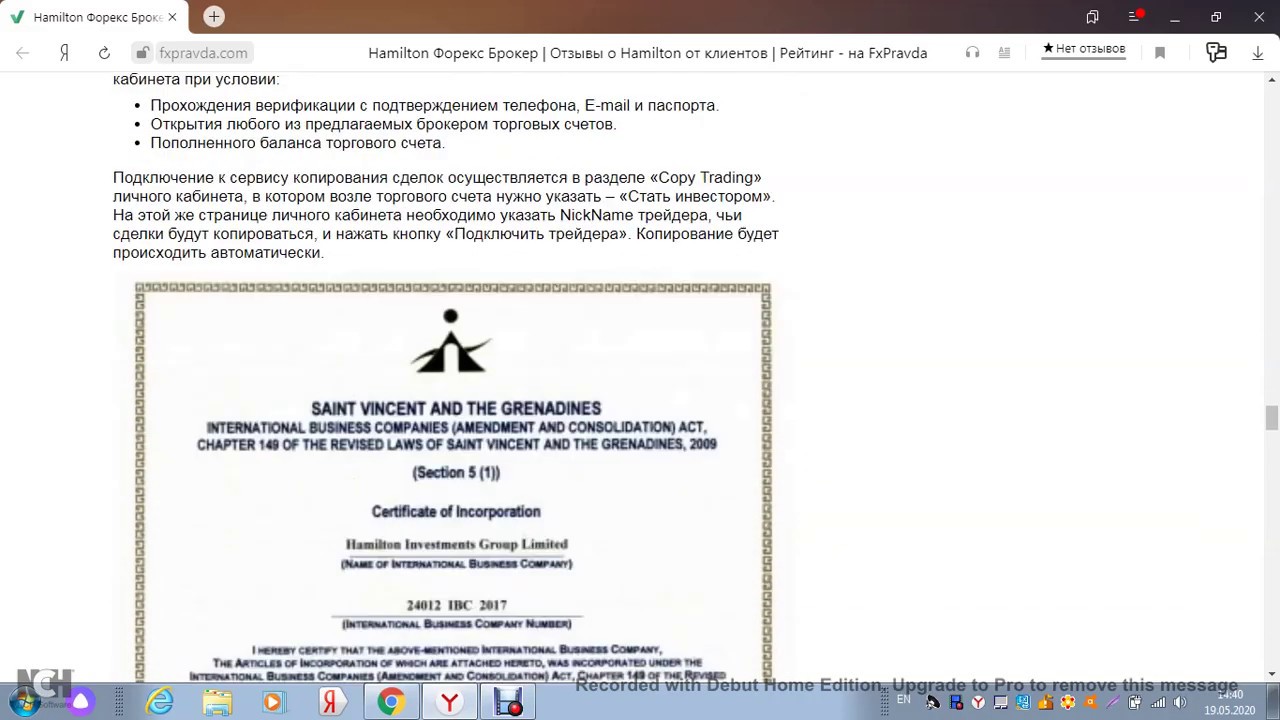Click the 'Пополненного баланса торгового счета.' bullet
Image resolution: width=1280 pixels, height=720 pixels.
point(297,143)
